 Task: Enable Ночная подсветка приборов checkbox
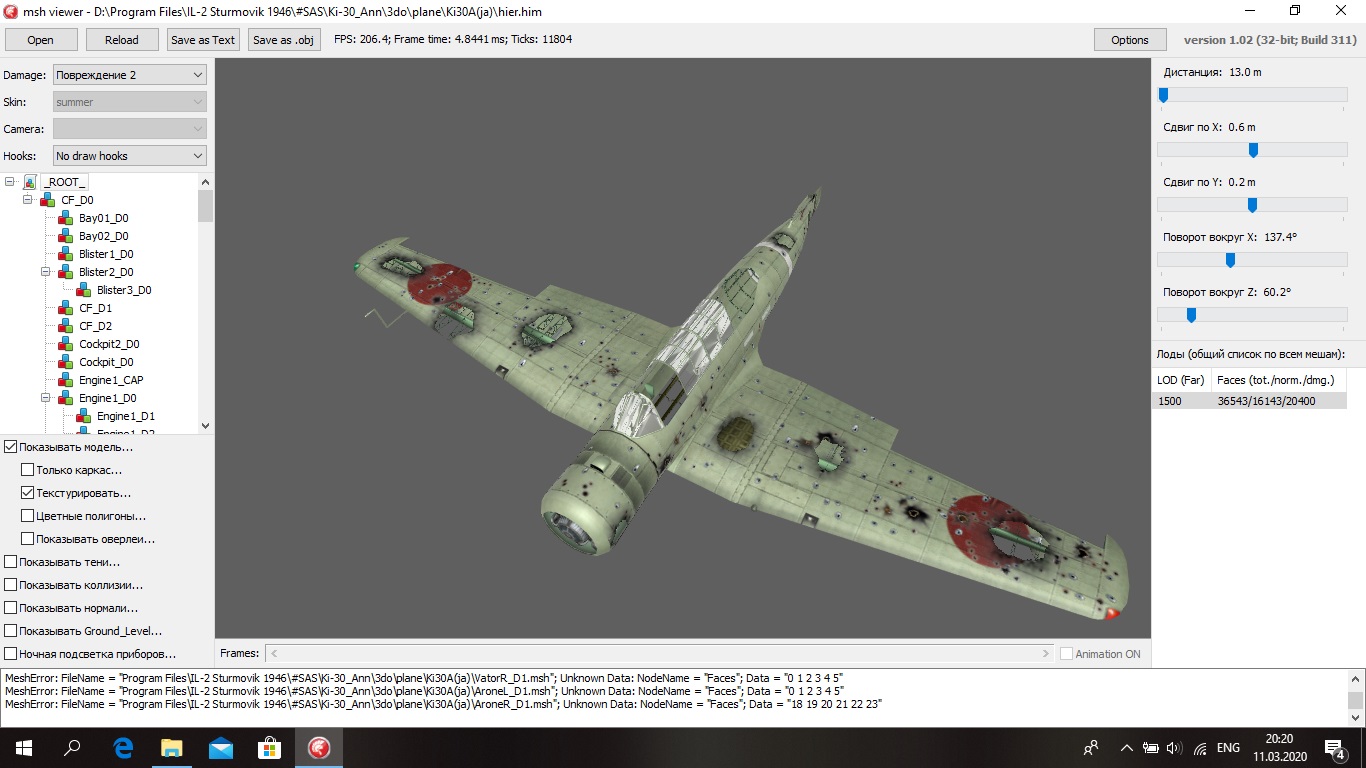pos(11,654)
